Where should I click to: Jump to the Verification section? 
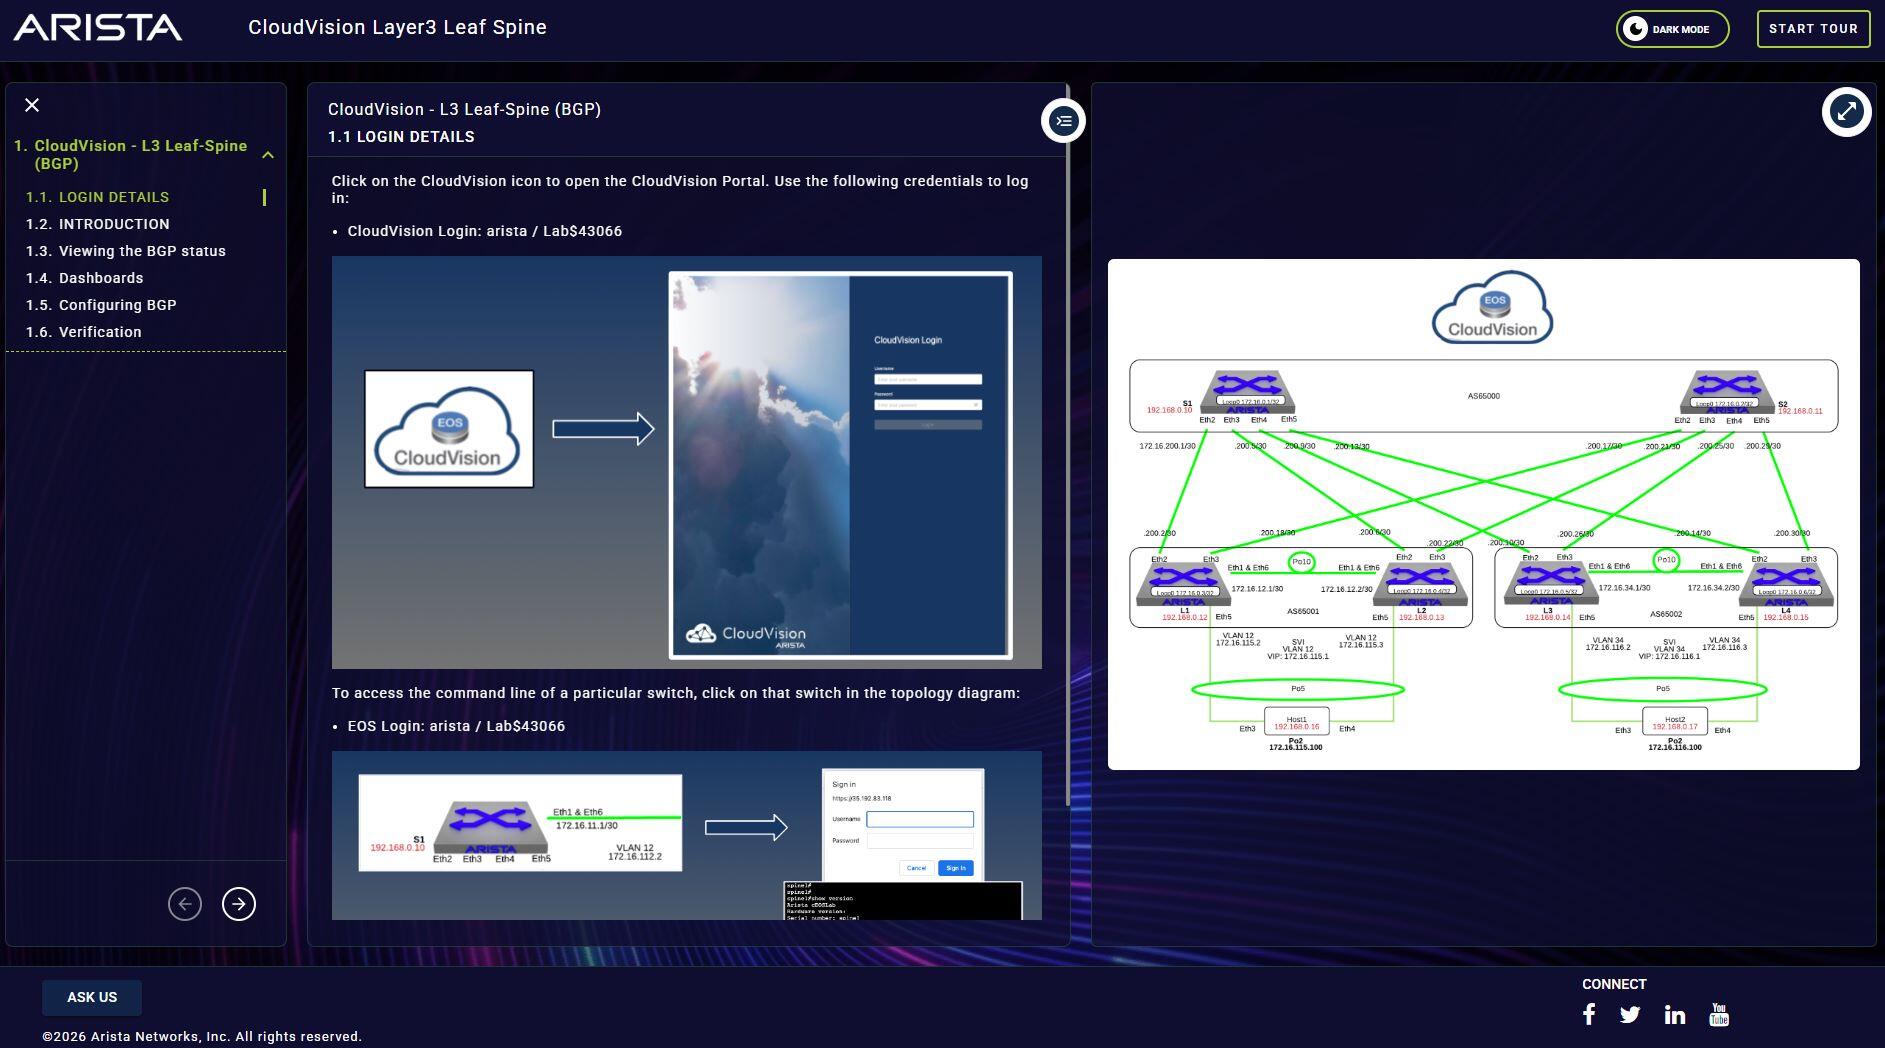pyautogui.click(x=99, y=332)
